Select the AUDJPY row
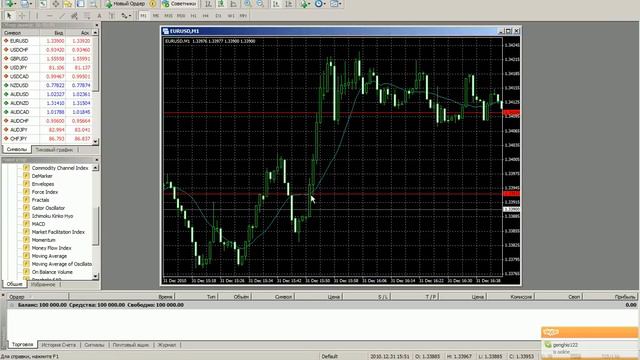This screenshot has width=640, height=360. point(47,130)
